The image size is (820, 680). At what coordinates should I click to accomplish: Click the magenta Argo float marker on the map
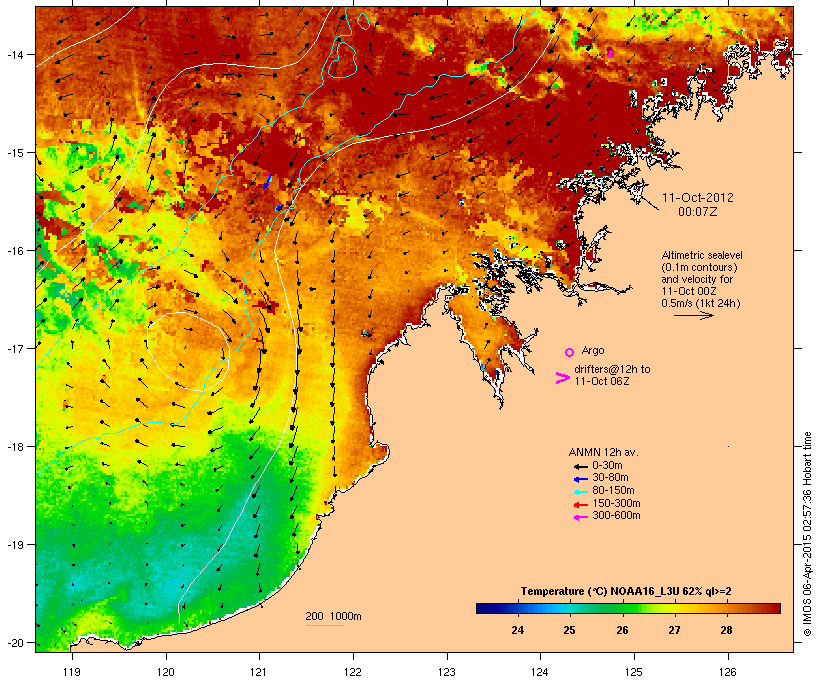[x=610, y=53]
